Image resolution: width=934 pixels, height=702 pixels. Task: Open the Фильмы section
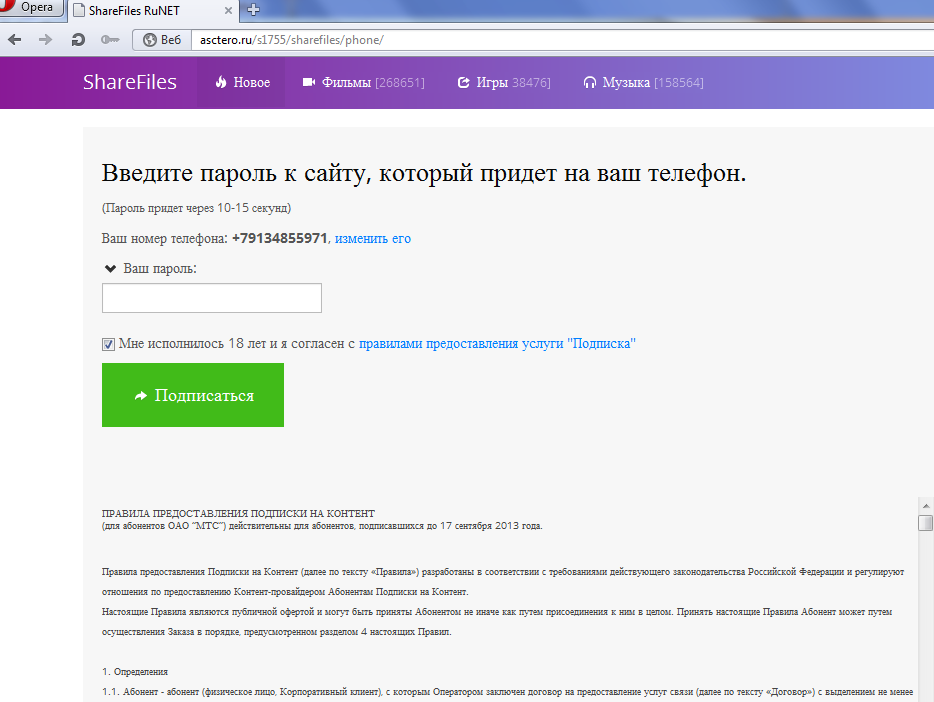click(x=364, y=82)
